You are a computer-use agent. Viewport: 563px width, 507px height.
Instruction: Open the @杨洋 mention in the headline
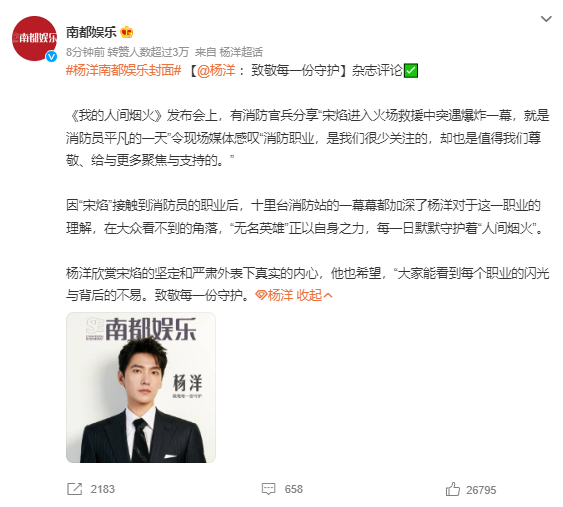(216, 70)
